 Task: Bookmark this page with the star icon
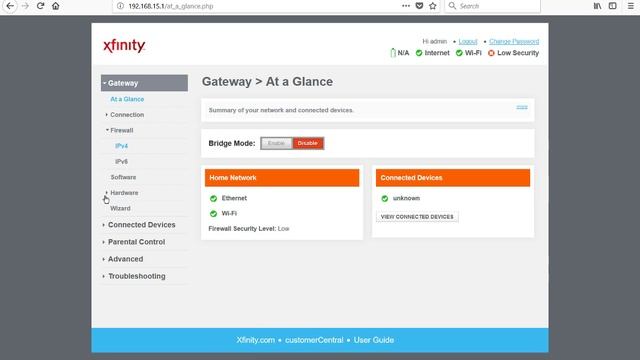(x=433, y=6)
